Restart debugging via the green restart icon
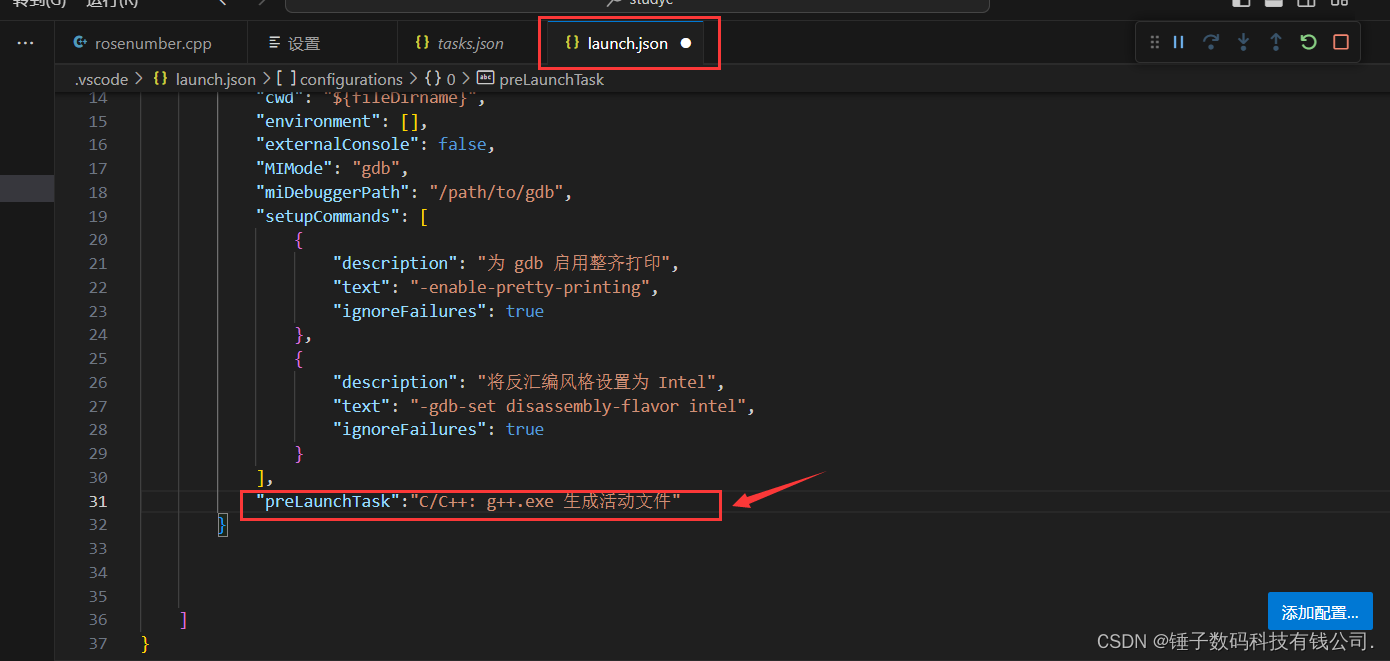 coord(1307,42)
